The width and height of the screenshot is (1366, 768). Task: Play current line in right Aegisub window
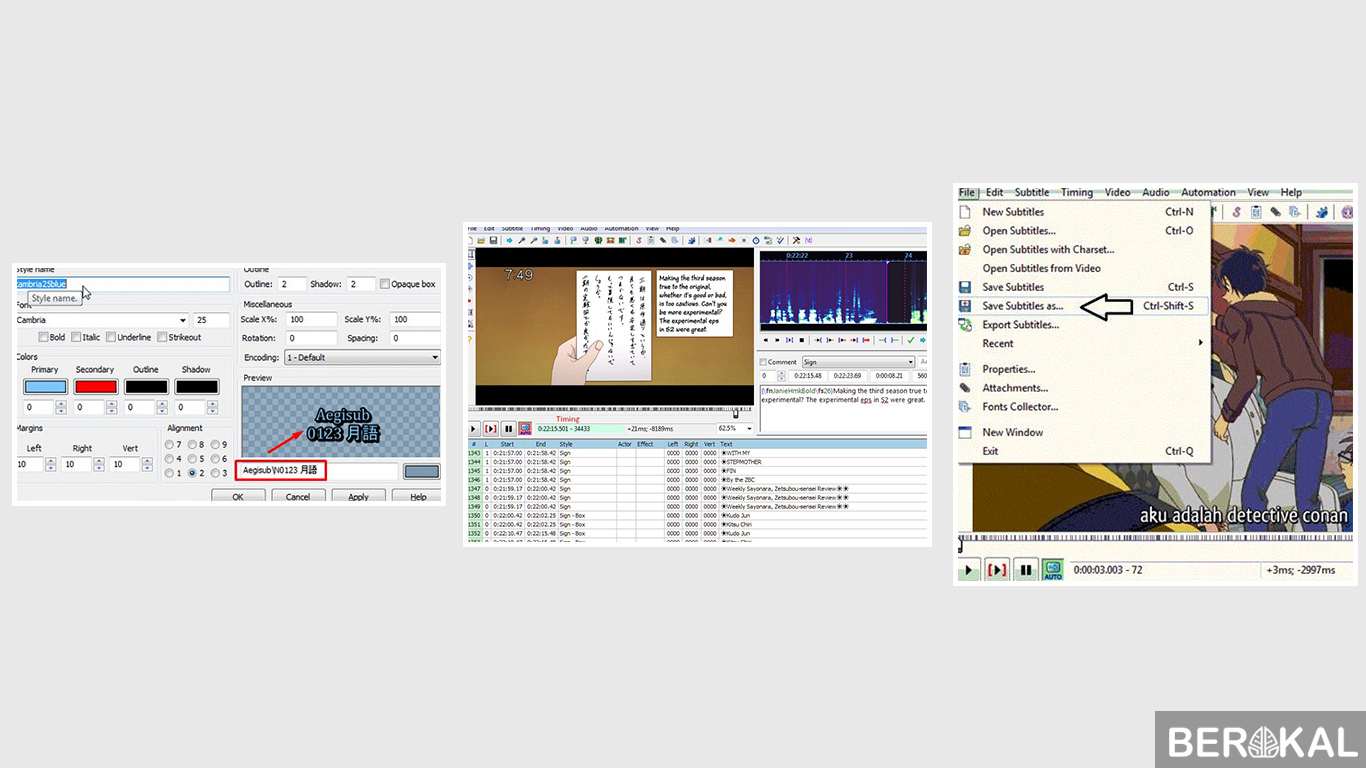coord(997,570)
